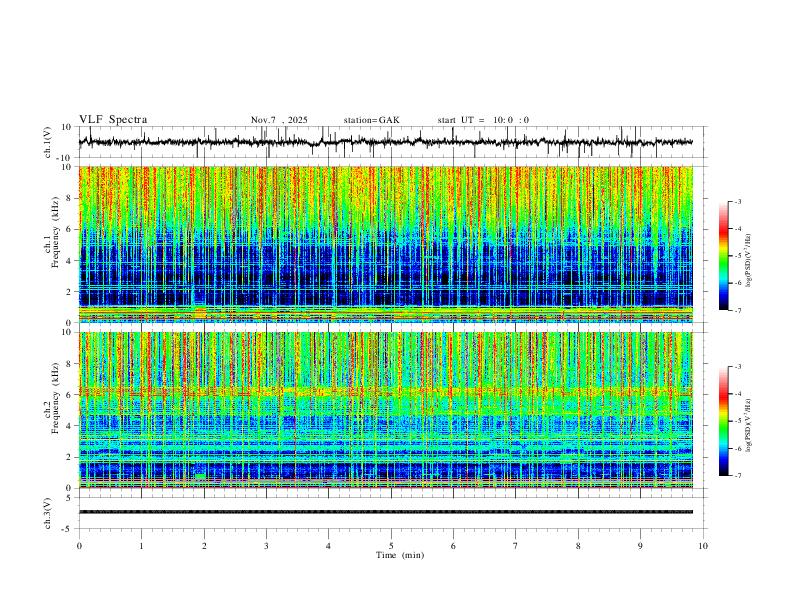Click the "ch.3(V)" axis label

(x=48, y=513)
